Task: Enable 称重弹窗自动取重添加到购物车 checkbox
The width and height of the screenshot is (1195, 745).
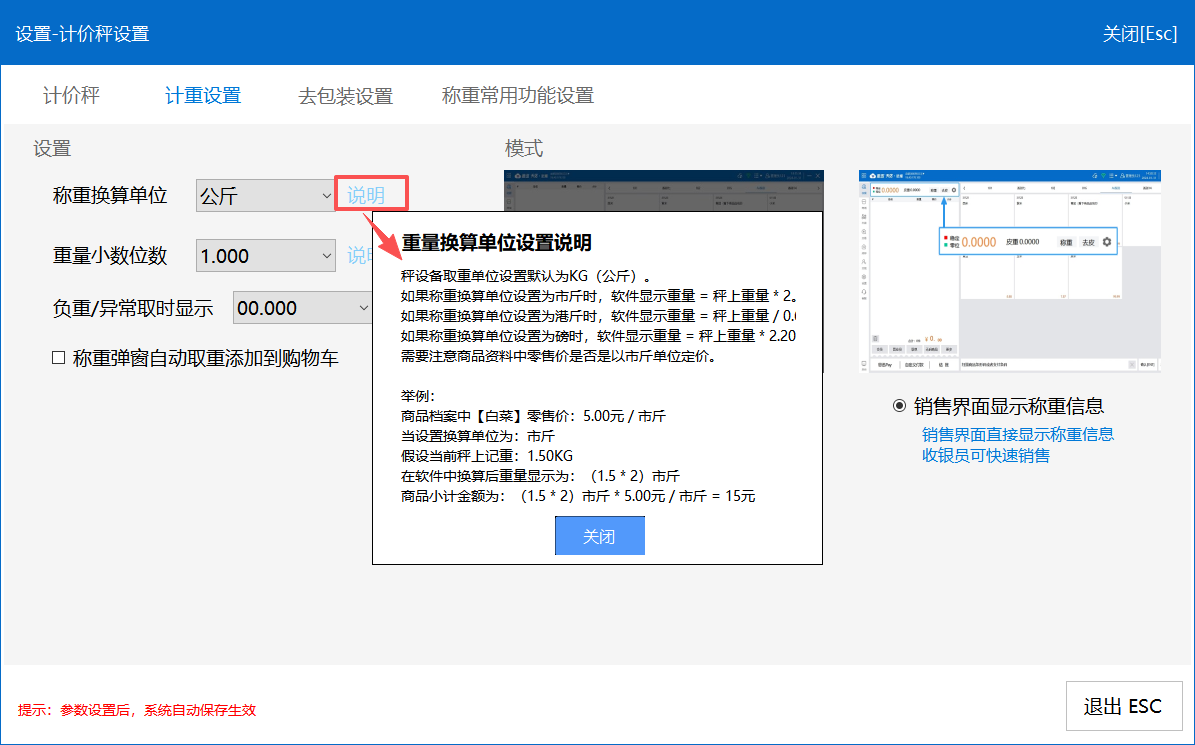Action: point(59,357)
